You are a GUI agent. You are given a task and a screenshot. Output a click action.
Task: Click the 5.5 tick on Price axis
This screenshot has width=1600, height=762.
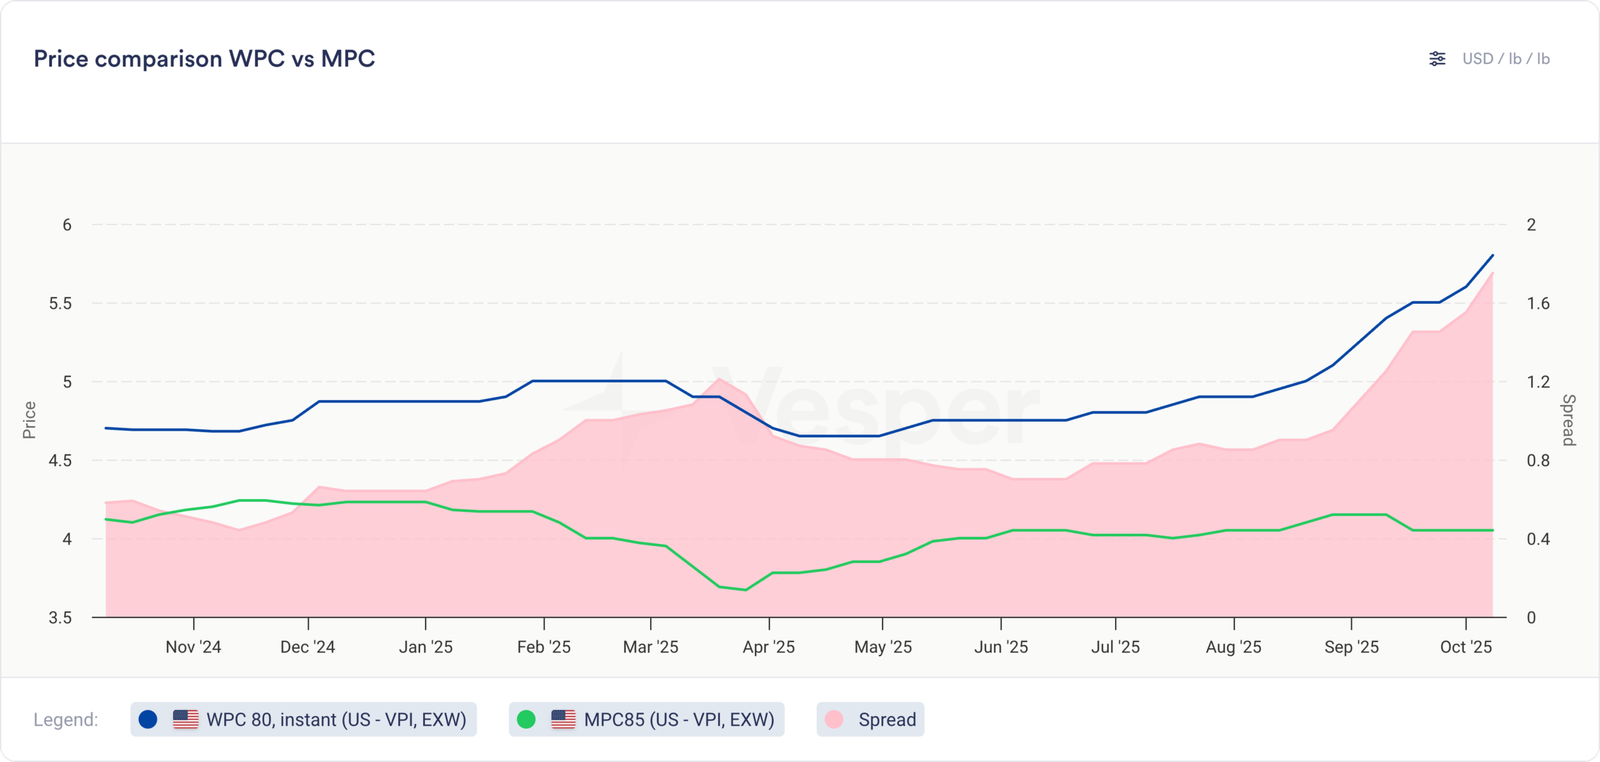60,303
